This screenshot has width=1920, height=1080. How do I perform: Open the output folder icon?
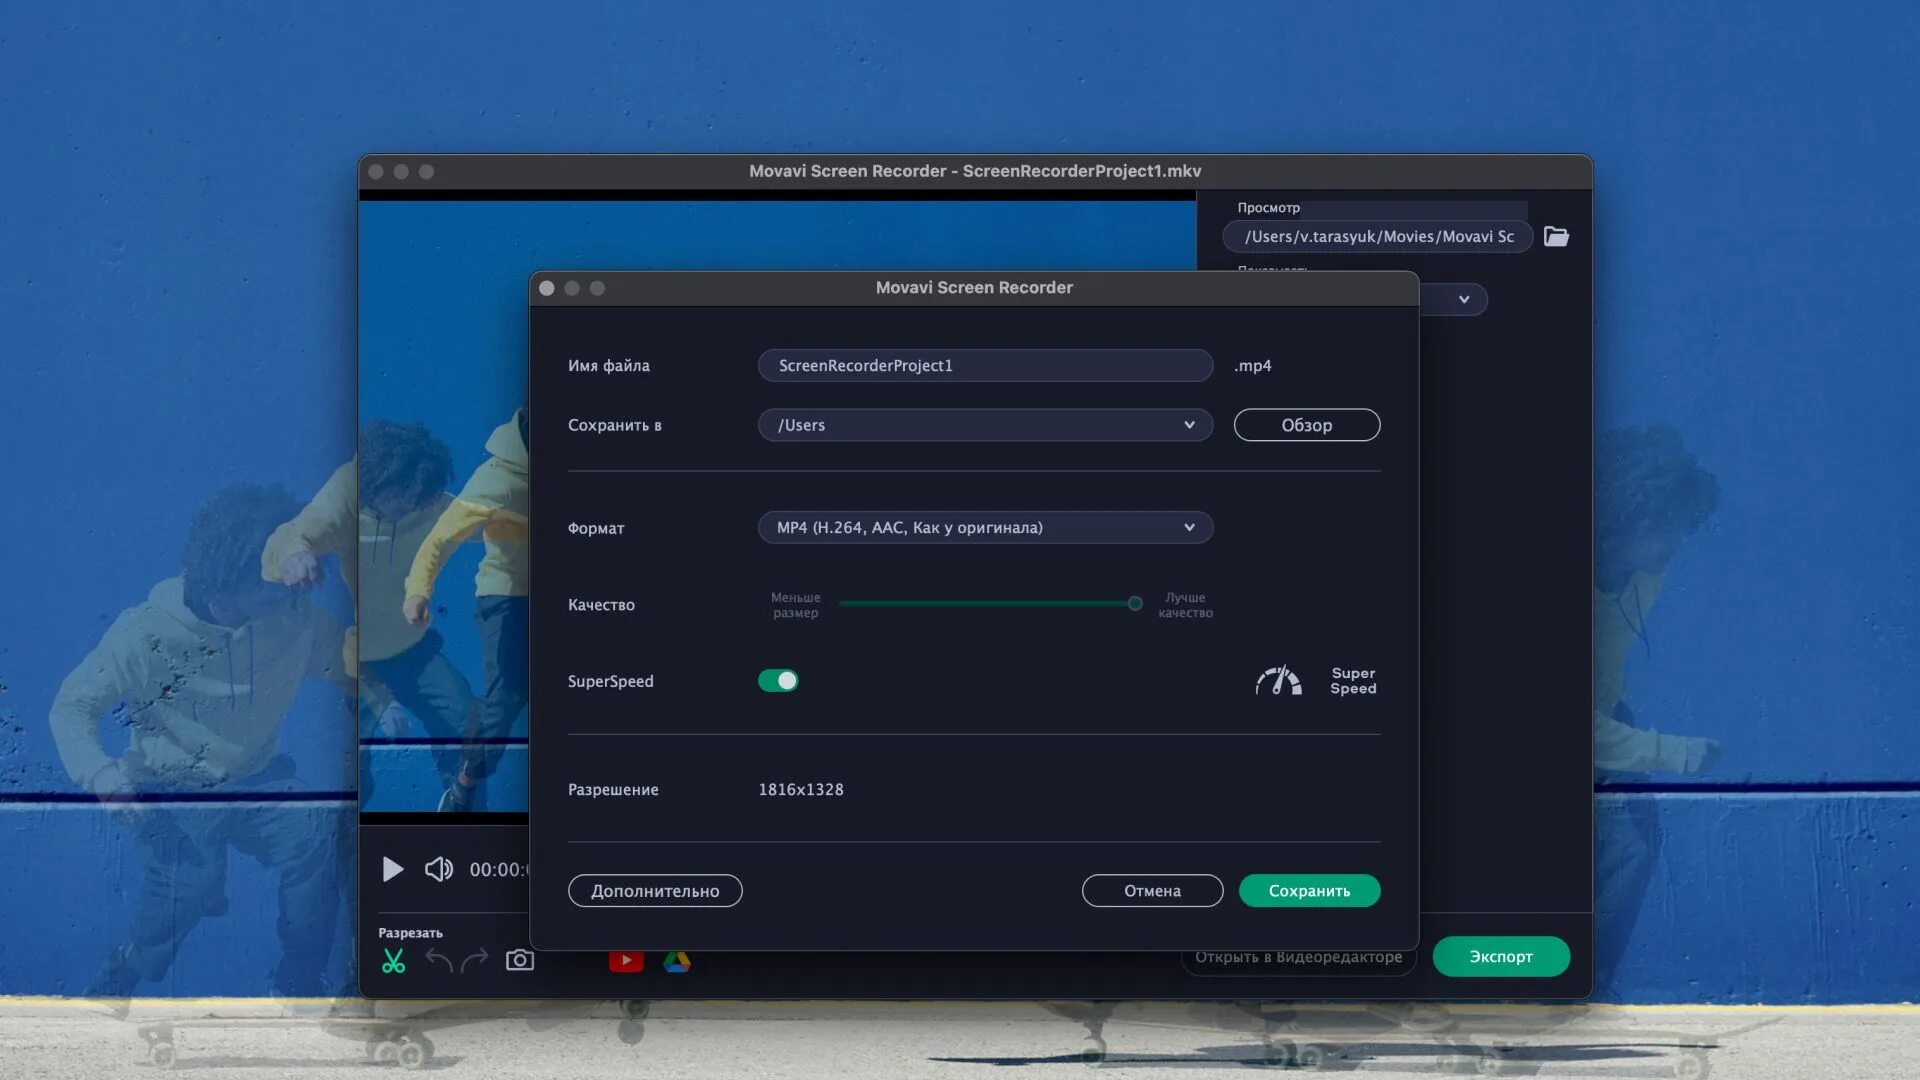(1556, 237)
